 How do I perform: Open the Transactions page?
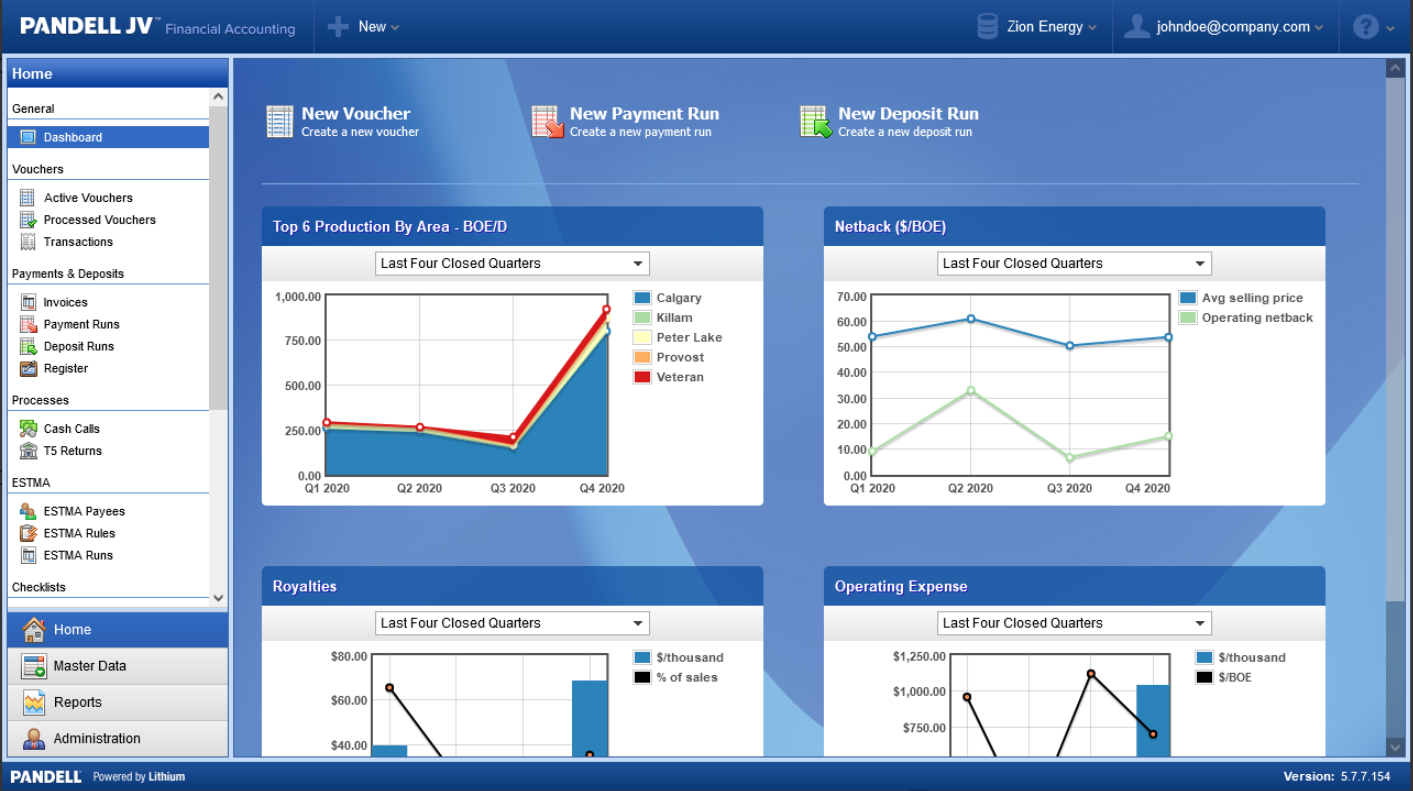point(78,242)
